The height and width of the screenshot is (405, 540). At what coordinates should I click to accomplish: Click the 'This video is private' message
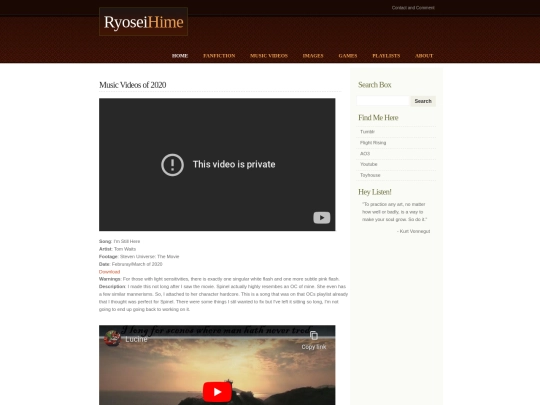[x=234, y=164]
